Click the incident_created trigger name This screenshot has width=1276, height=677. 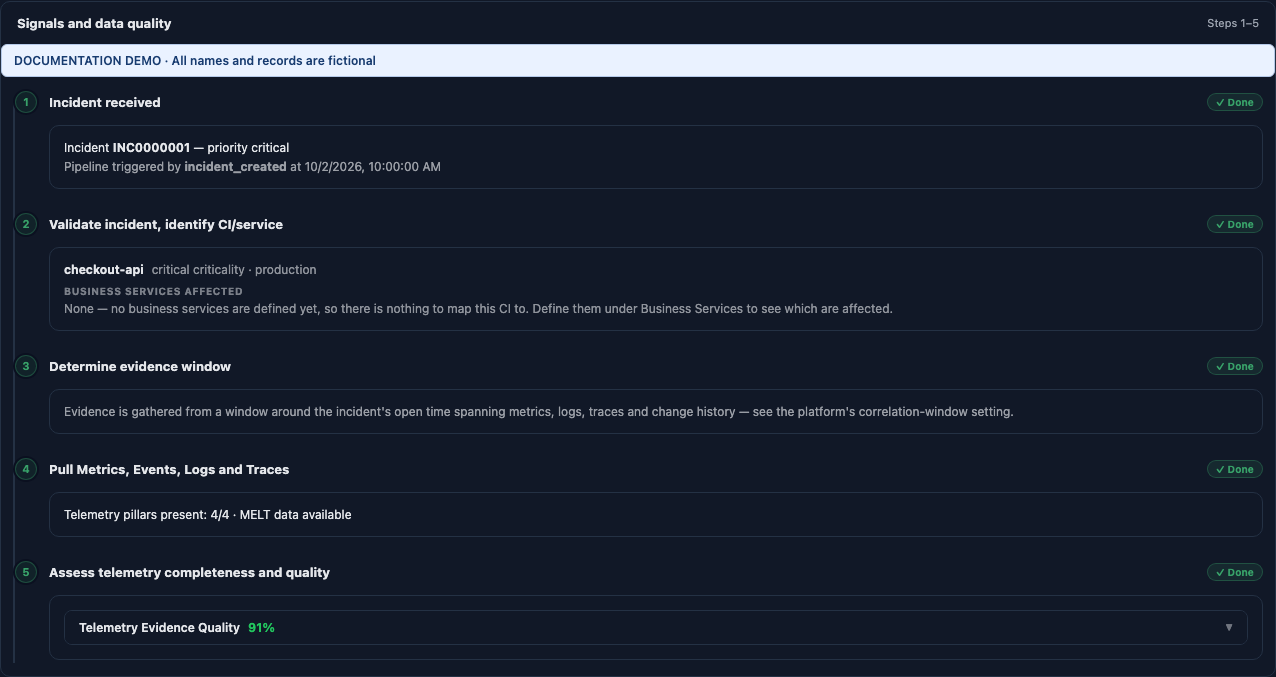coord(235,167)
